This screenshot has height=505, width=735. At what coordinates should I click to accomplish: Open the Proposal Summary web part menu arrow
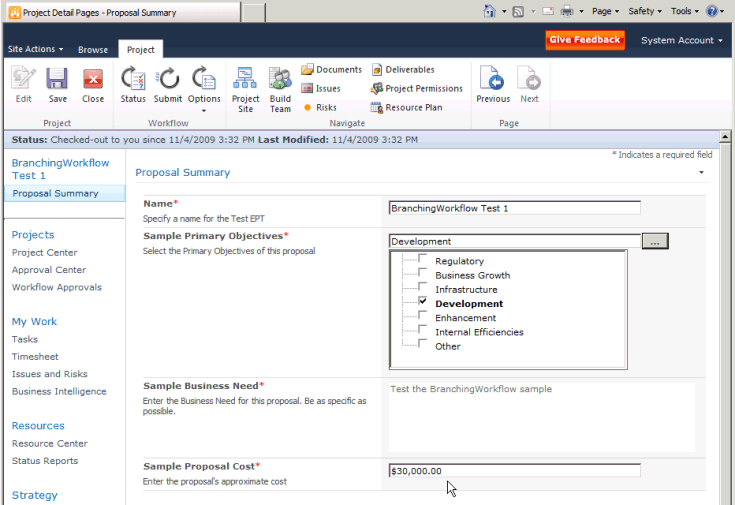(x=701, y=172)
